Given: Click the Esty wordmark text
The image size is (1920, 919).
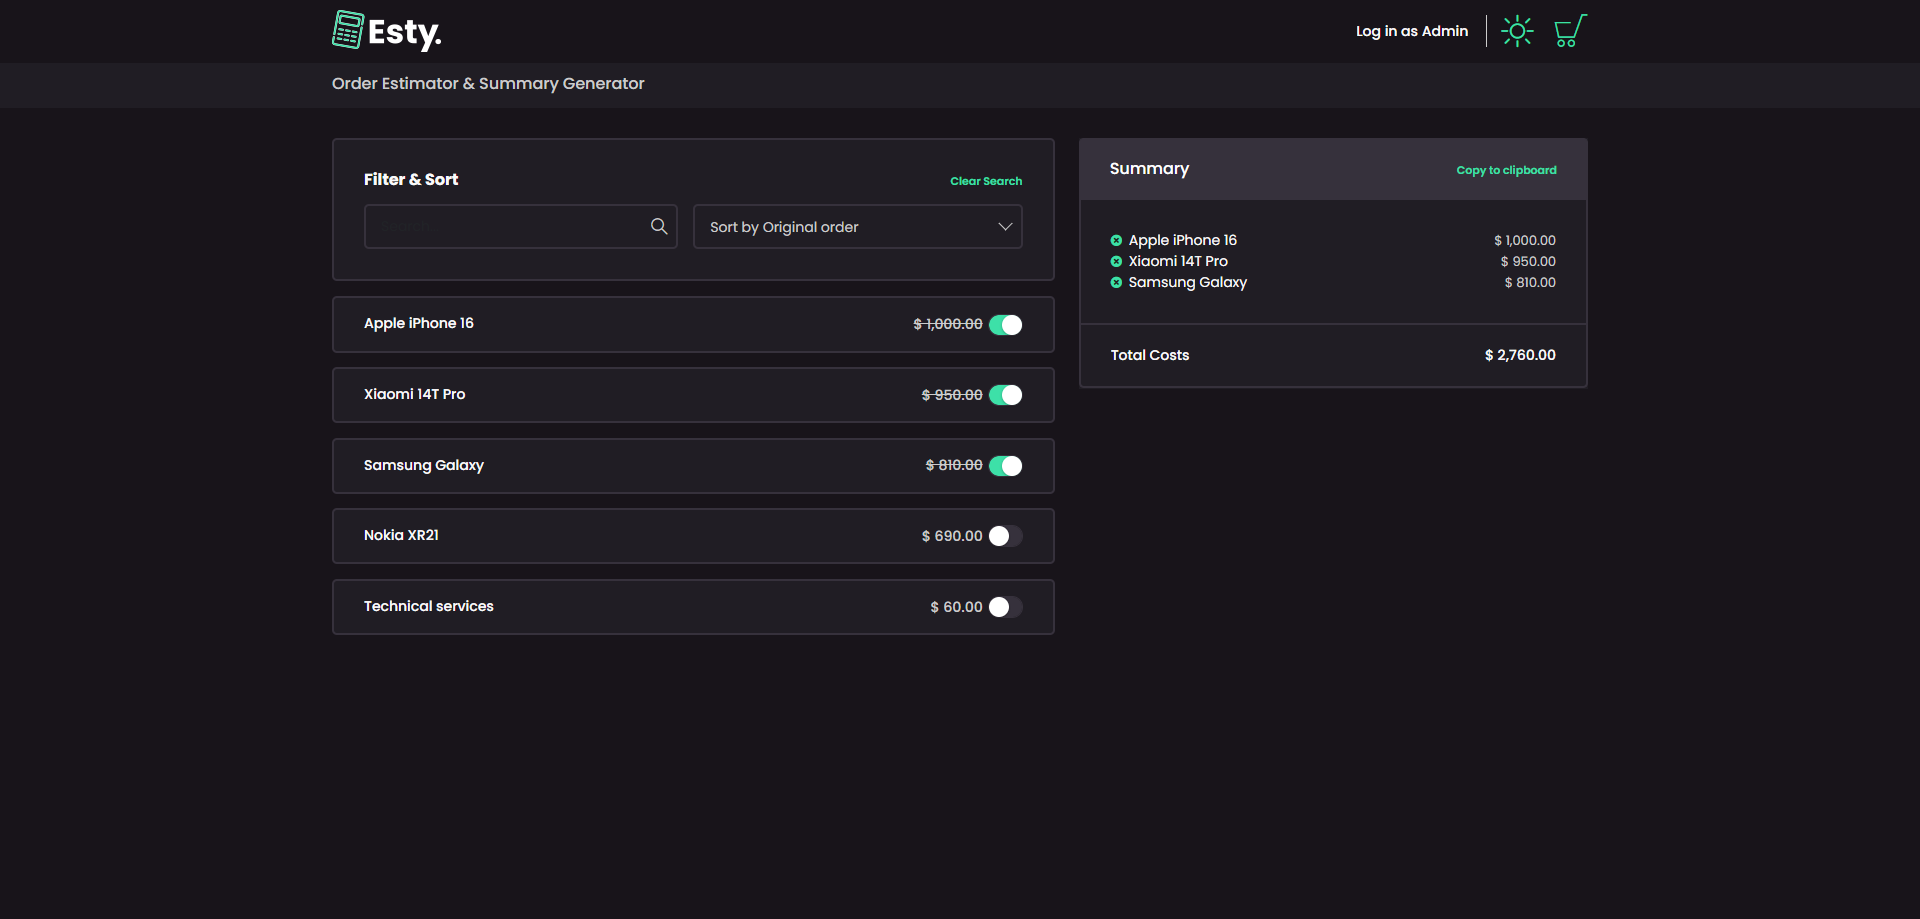Looking at the screenshot, I should 404,33.
